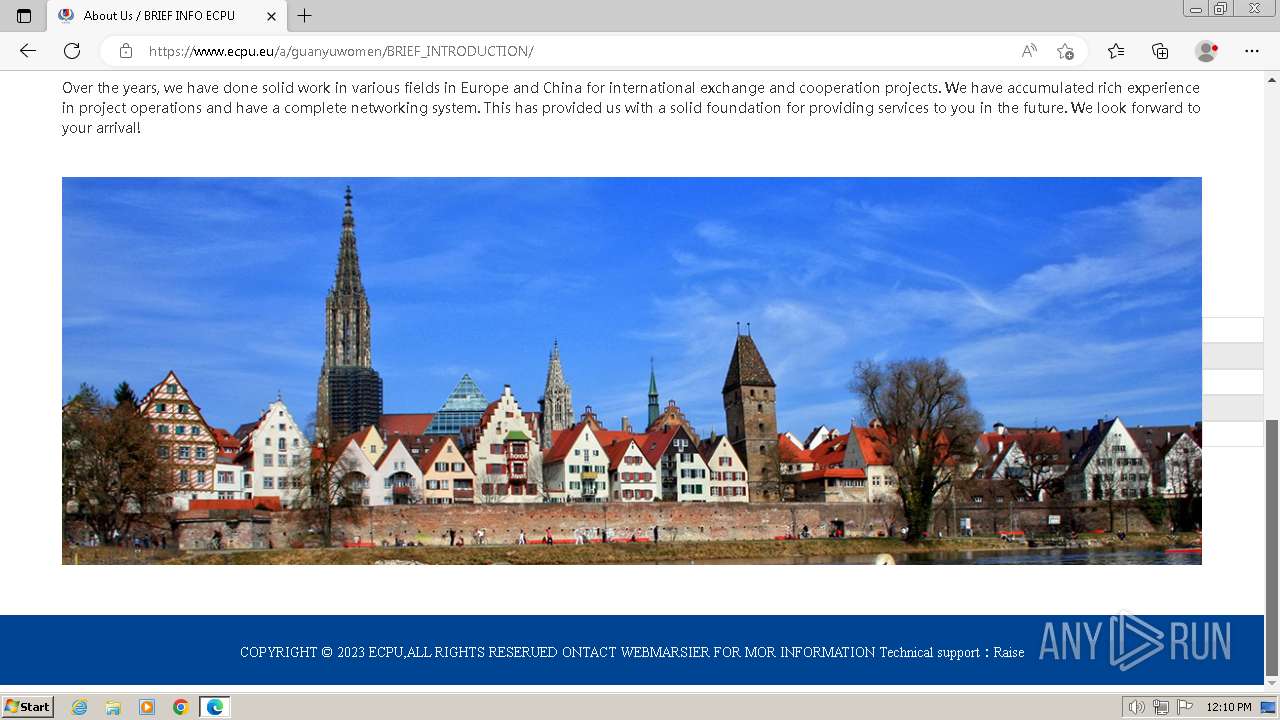Close the About Us browser tab
Image resolution: width=1280 pixels, height=720 pixels.
271,16
